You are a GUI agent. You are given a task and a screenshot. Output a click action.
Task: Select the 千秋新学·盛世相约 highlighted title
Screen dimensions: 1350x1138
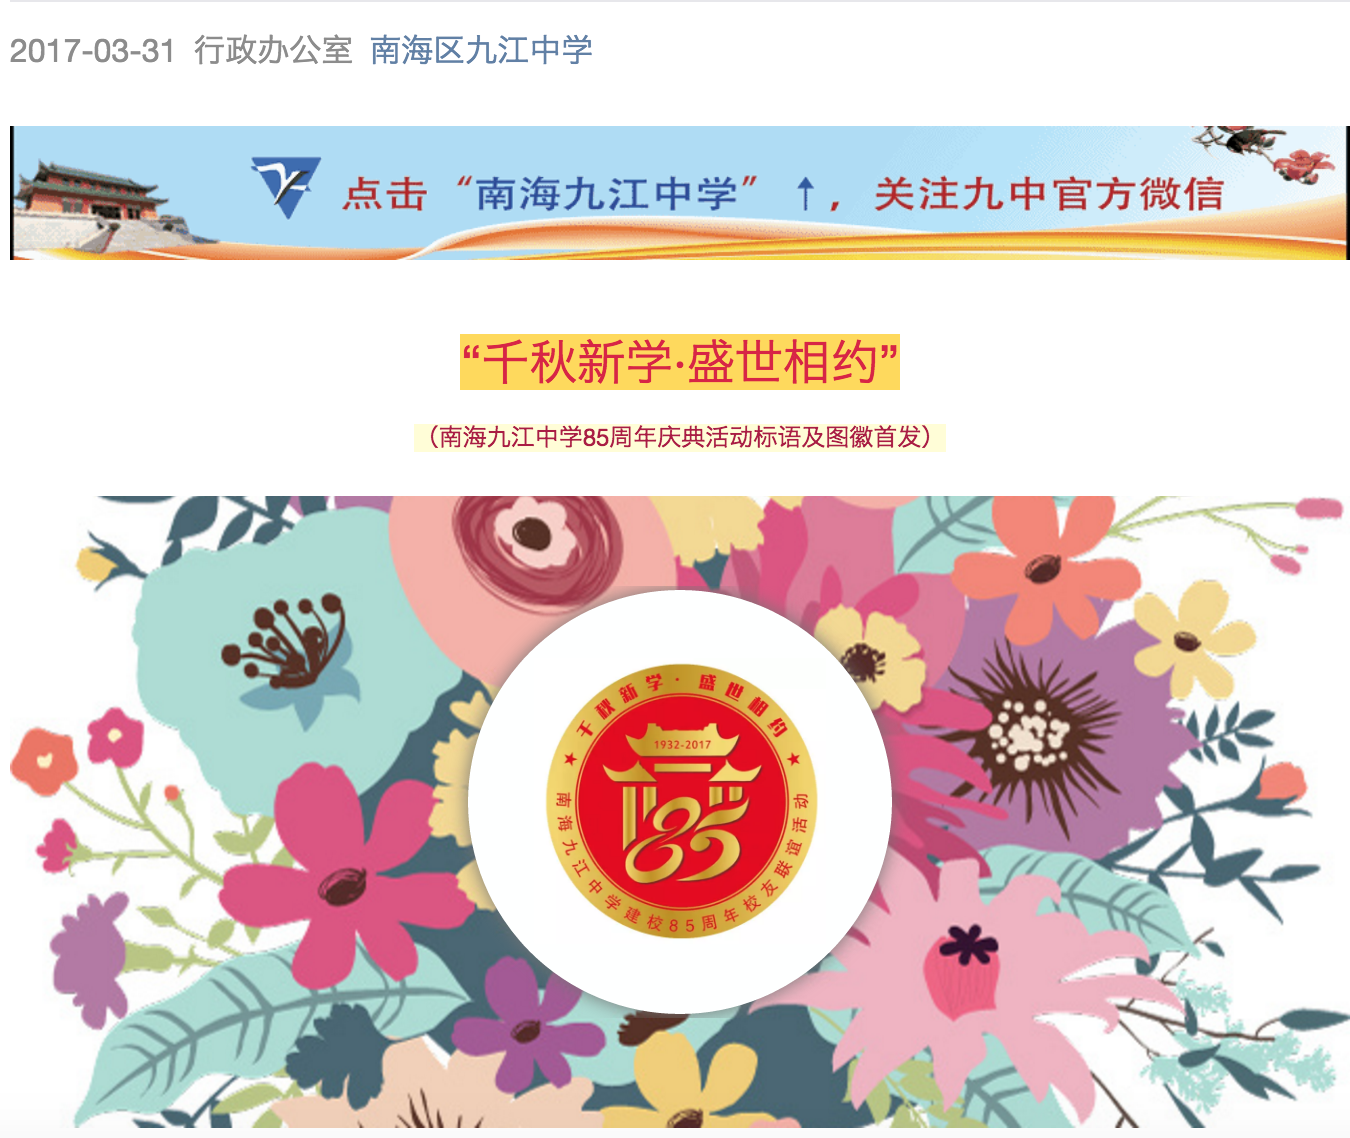pos(680,362)
